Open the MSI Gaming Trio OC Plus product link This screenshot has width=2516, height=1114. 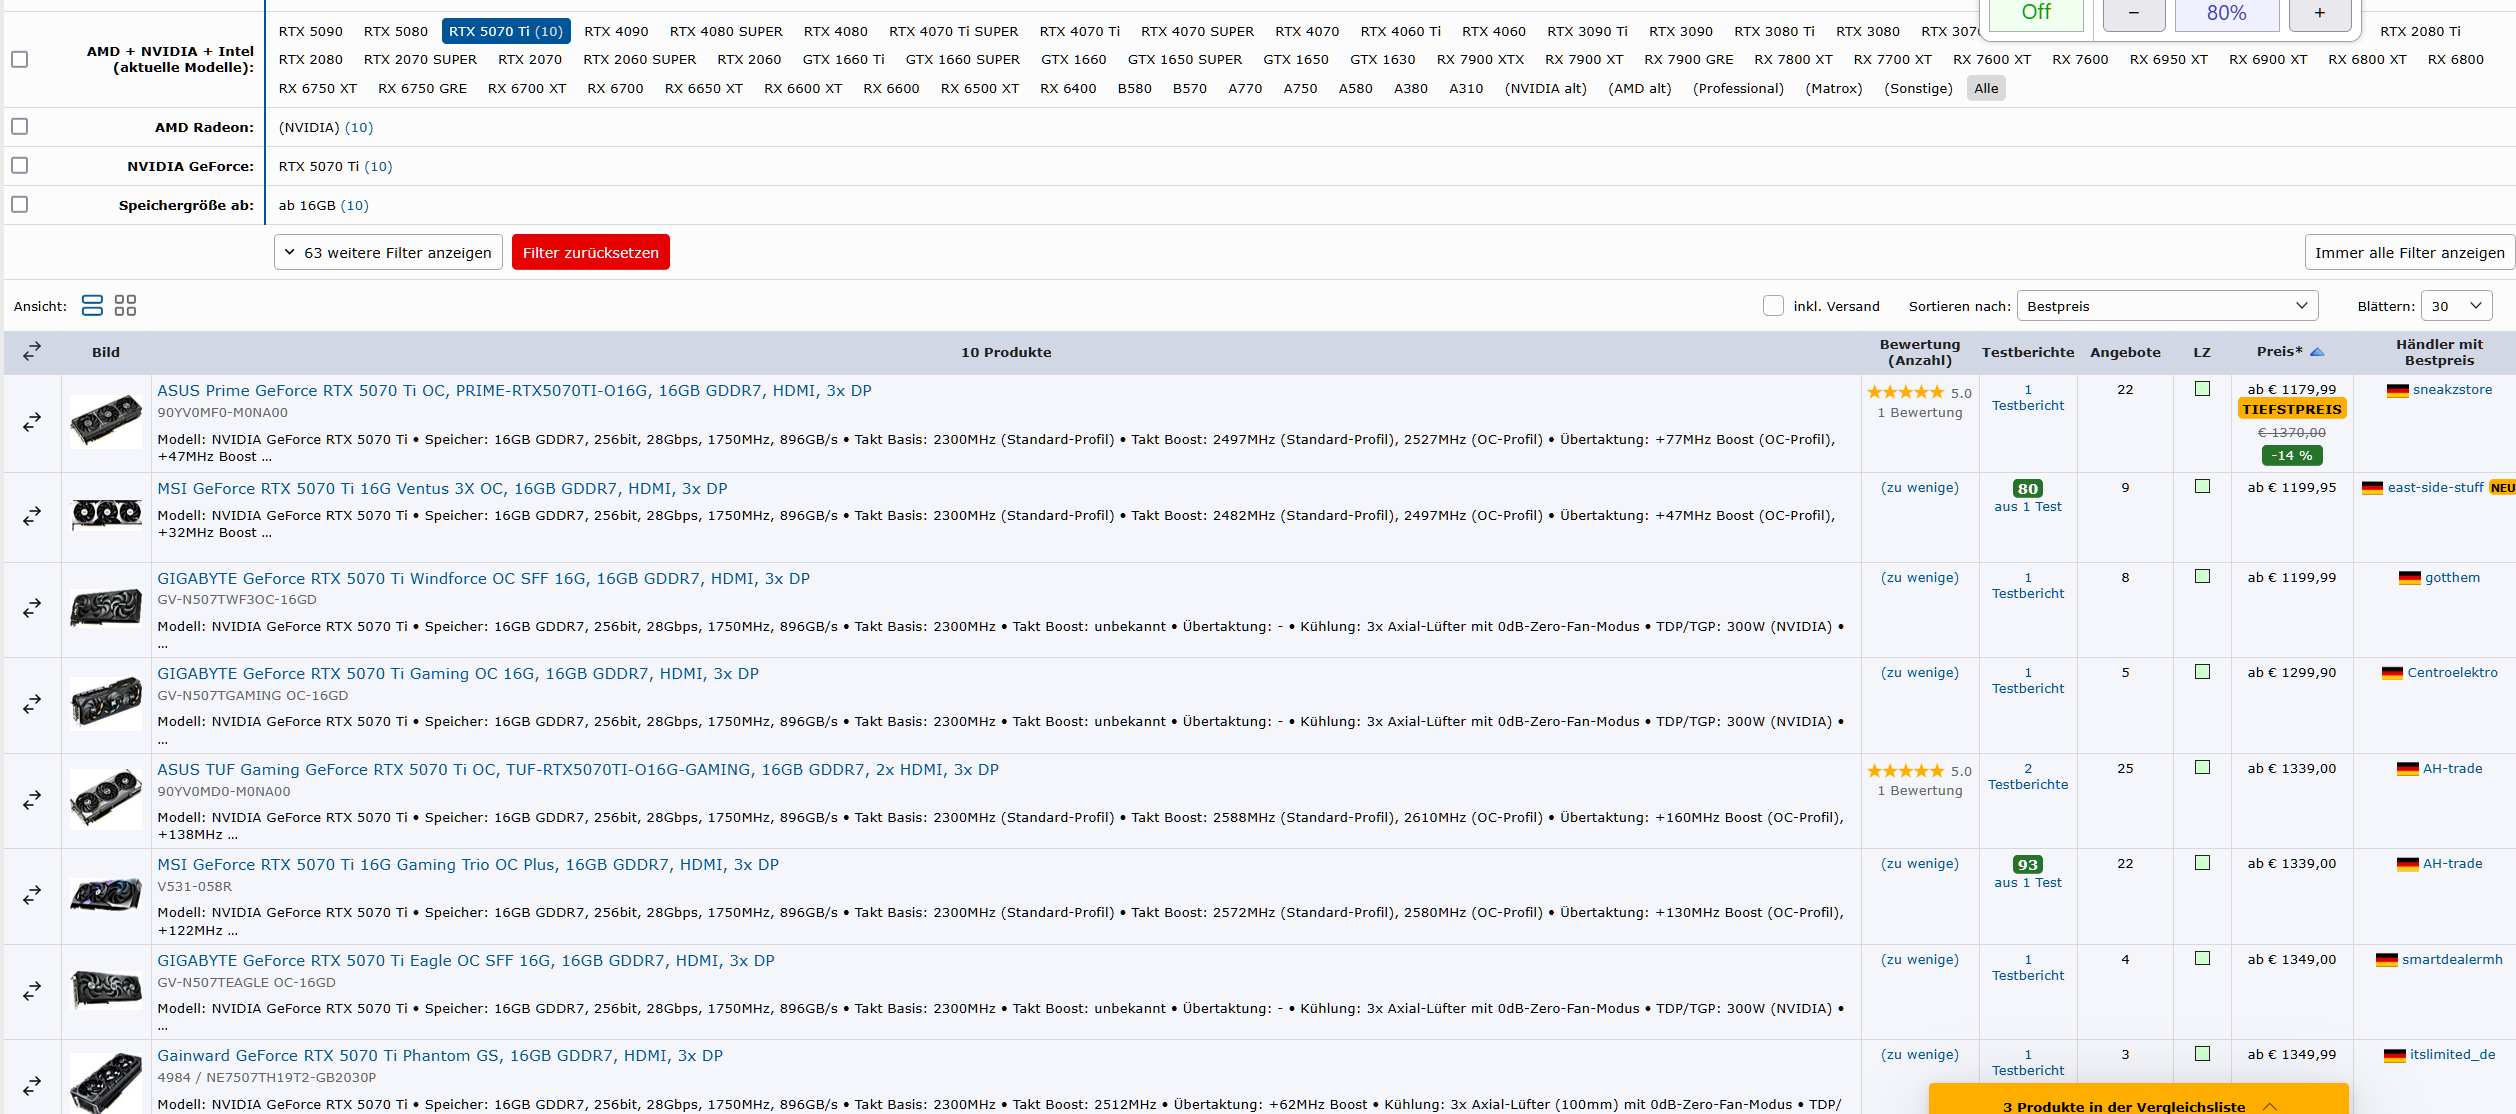pyautogui.click(x=468, y=864)
